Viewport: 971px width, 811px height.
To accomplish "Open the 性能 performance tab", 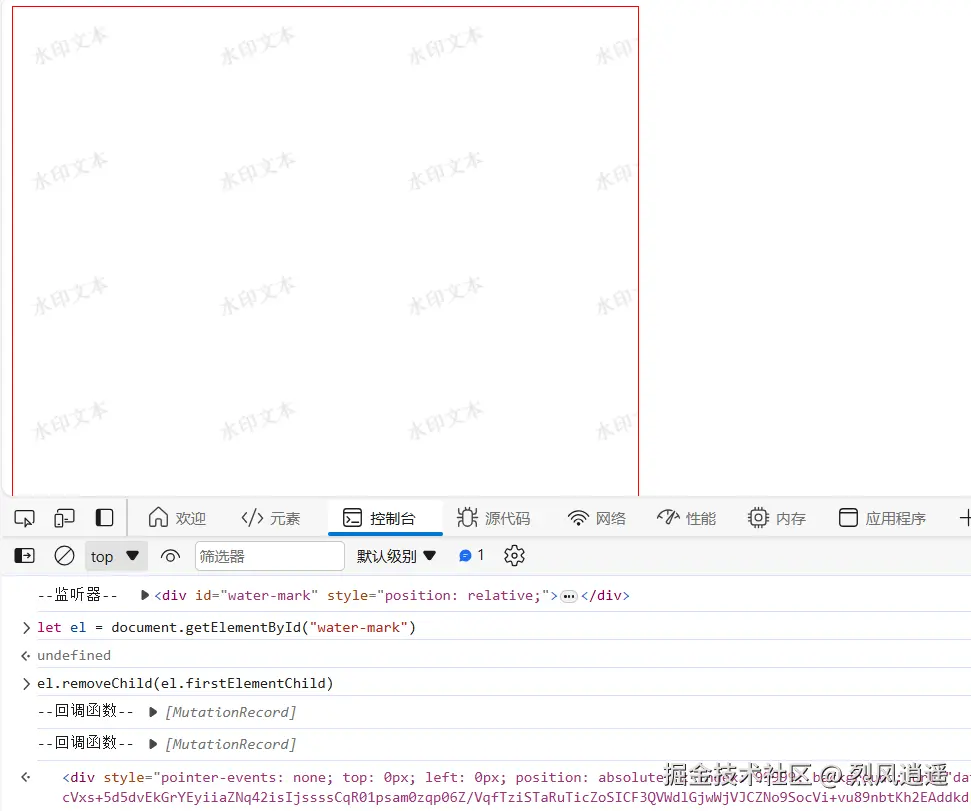I will coord(686,518).
